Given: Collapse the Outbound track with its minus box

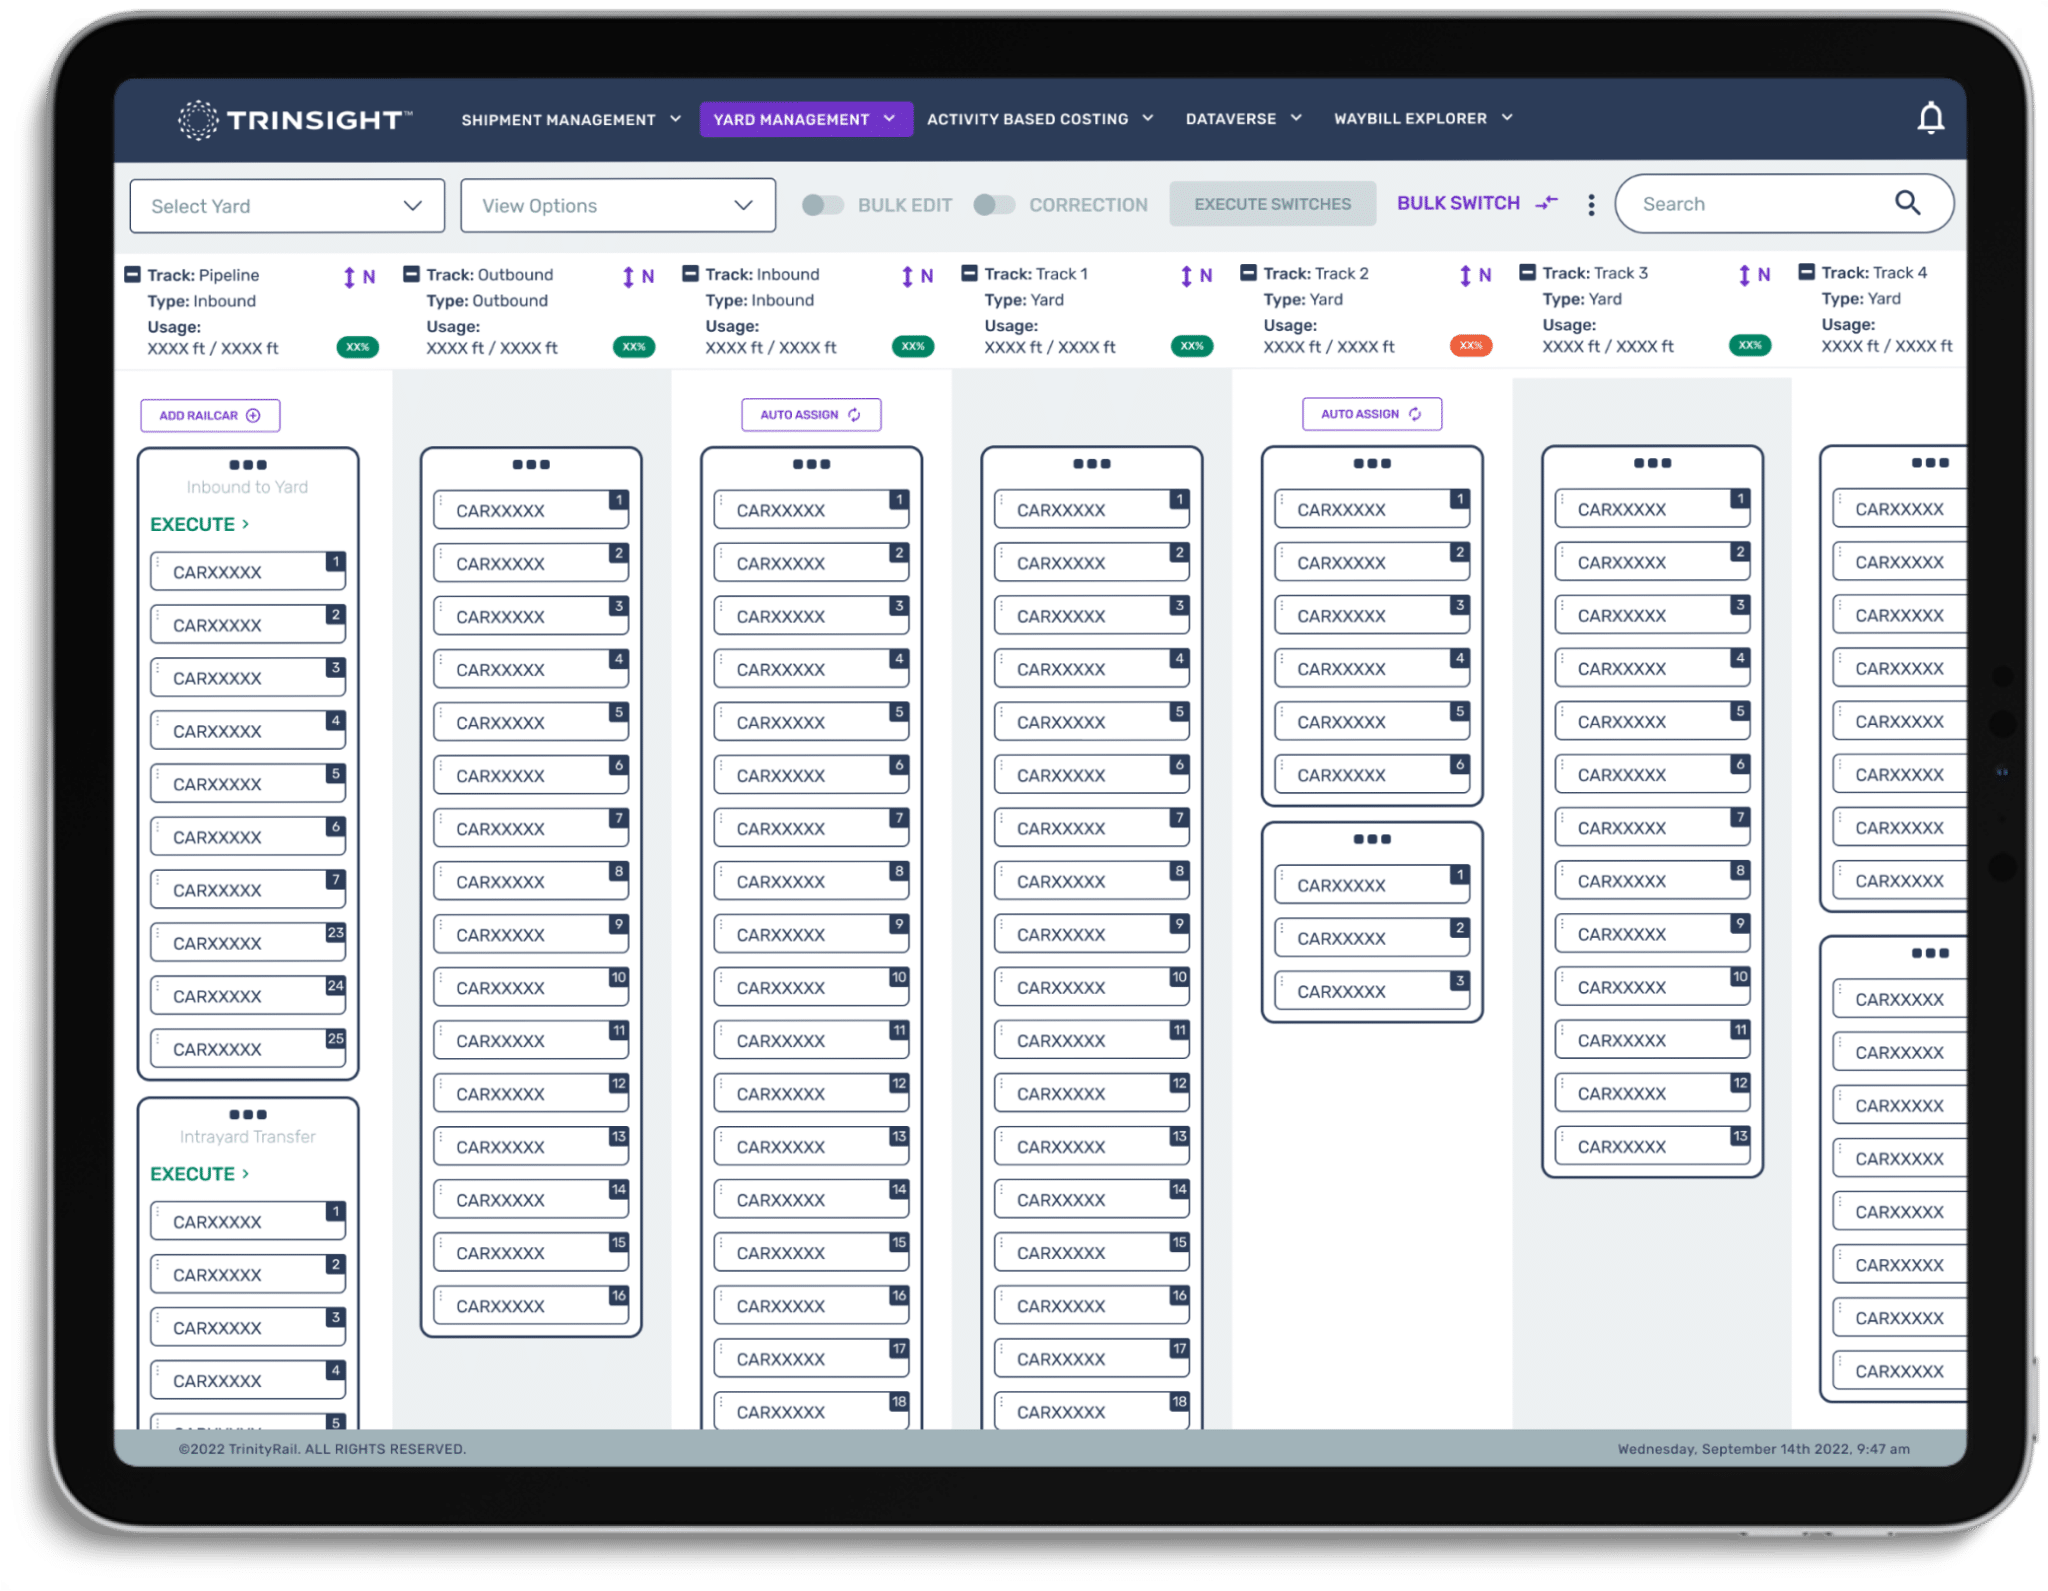Looking at the screenshot, I should pyautogui.click(x=411, y=274).
